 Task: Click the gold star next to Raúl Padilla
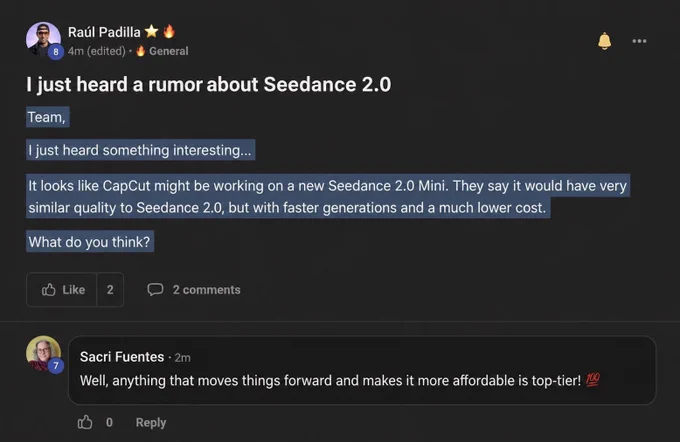click(151, 32)
